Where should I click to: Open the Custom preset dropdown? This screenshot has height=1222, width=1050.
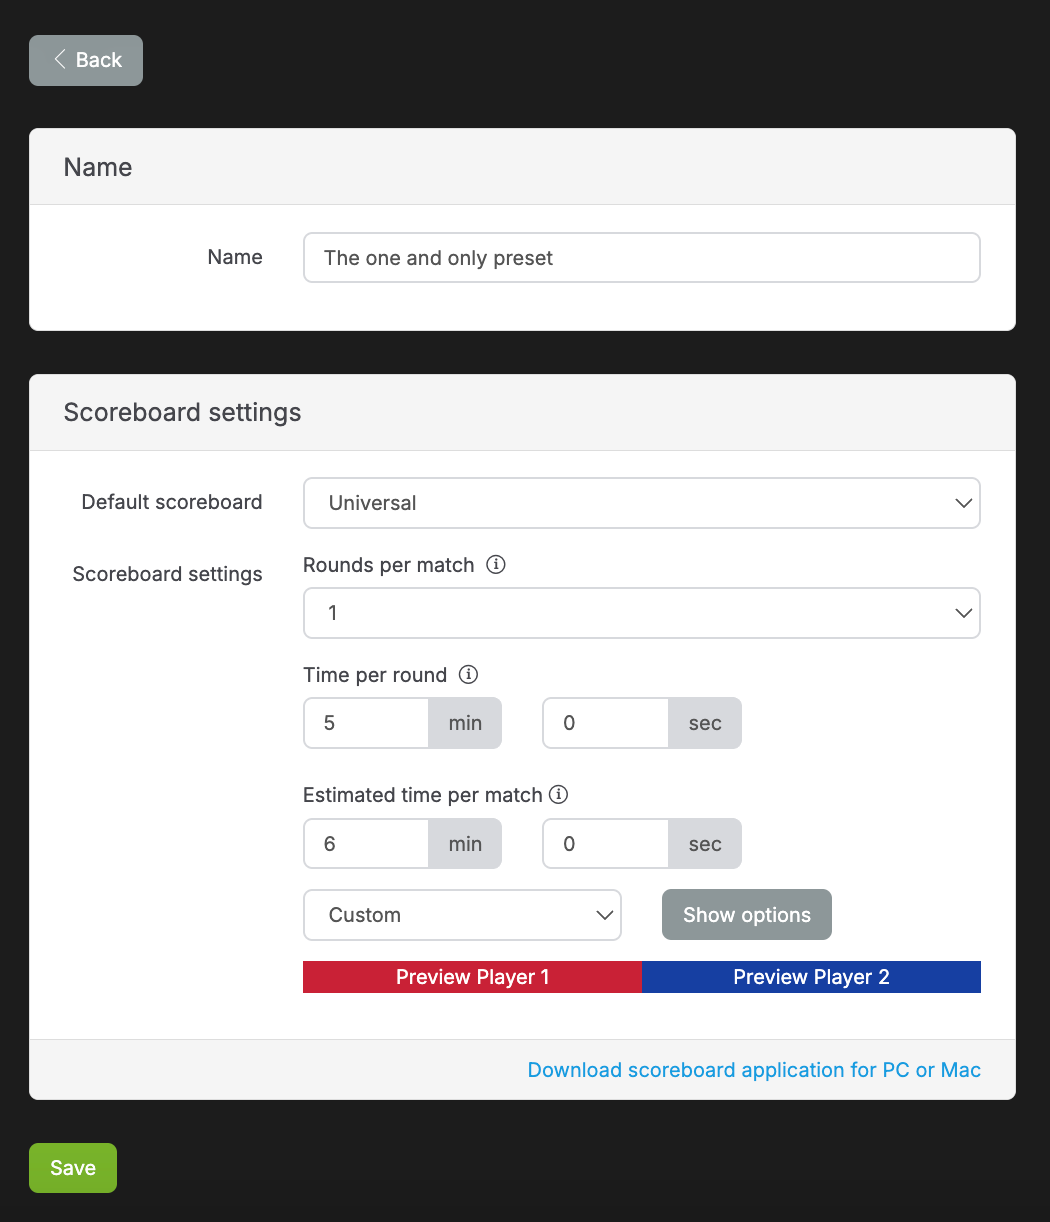[462, 915]
